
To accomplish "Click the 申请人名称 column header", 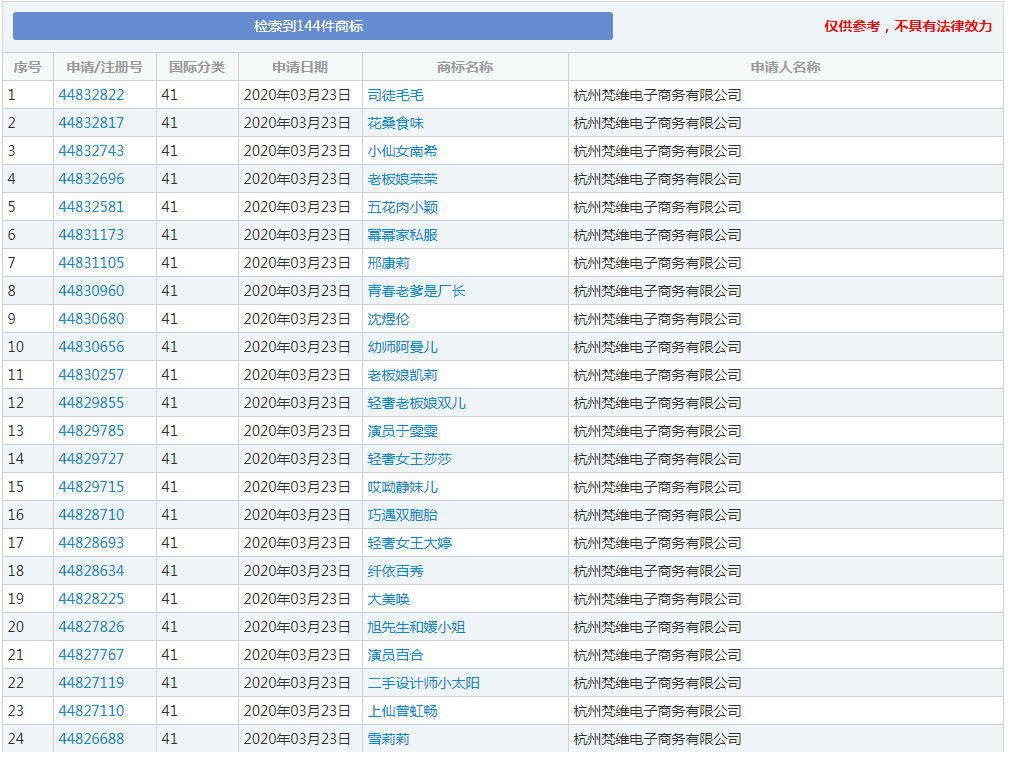I will 785,67.
